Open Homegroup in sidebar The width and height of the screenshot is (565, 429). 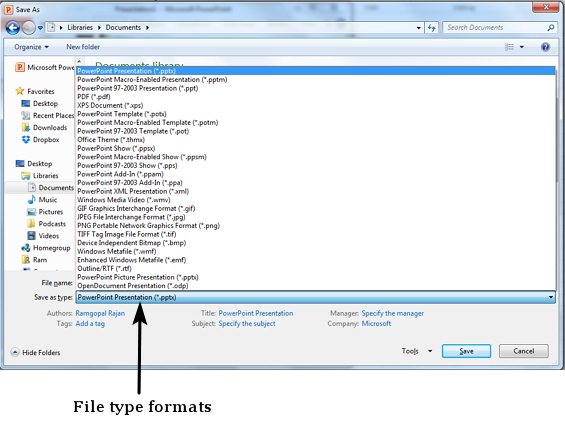point(45,248)
